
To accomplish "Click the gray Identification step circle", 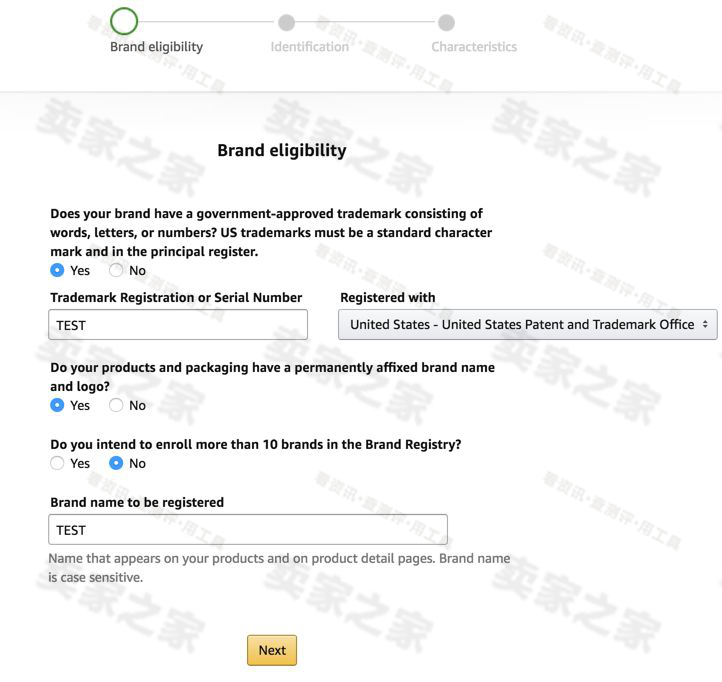I will (286, 22).
